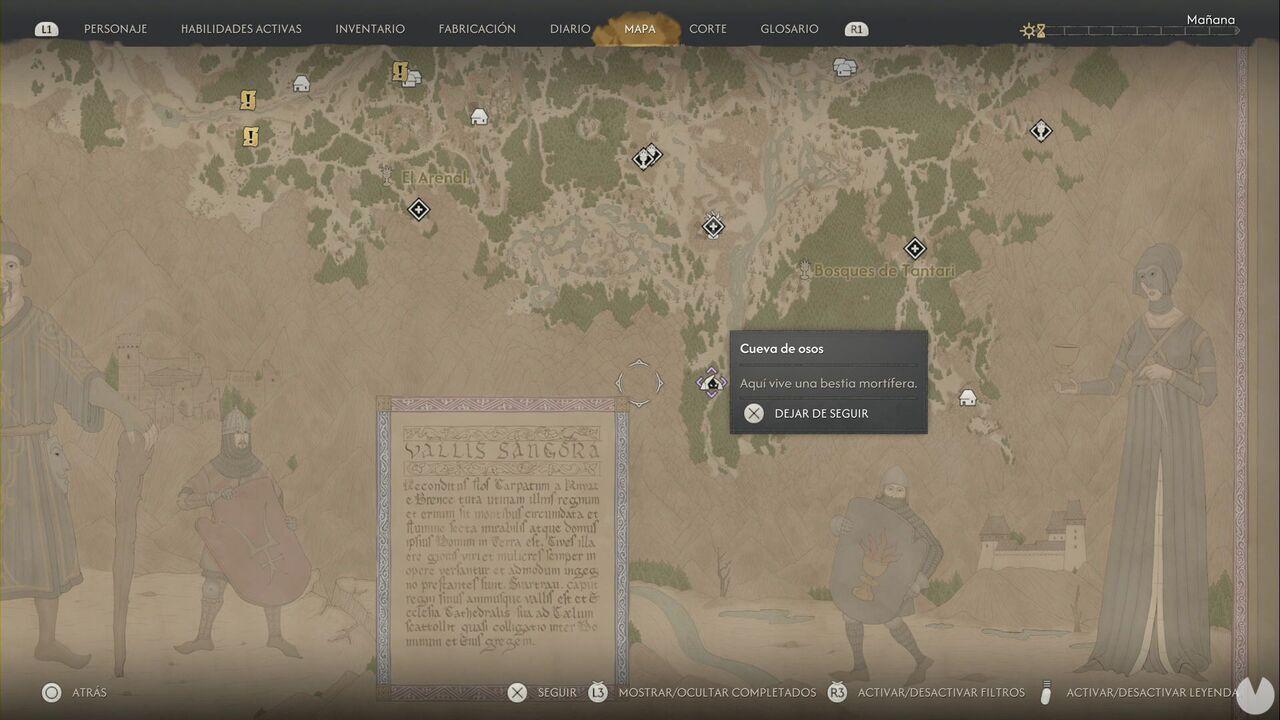Click the sun and hourglass time icon
Image resolution: width=1280 pixels, height=720 pixels.
[x=1032, y=31]
